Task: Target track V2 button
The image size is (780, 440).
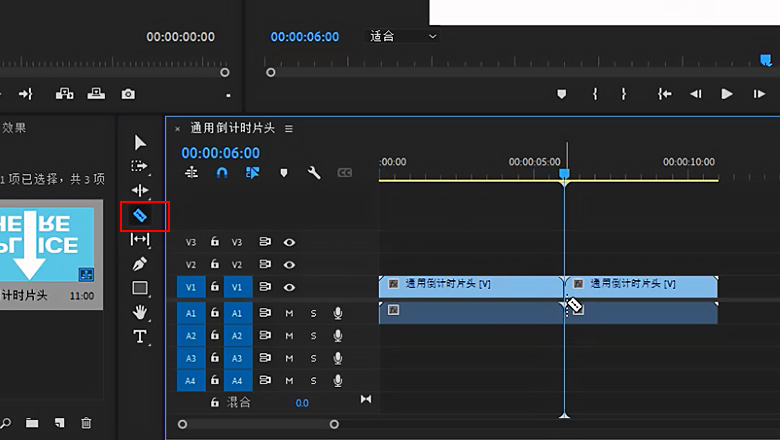Action: pyautogui.click(x=237, y=264)
